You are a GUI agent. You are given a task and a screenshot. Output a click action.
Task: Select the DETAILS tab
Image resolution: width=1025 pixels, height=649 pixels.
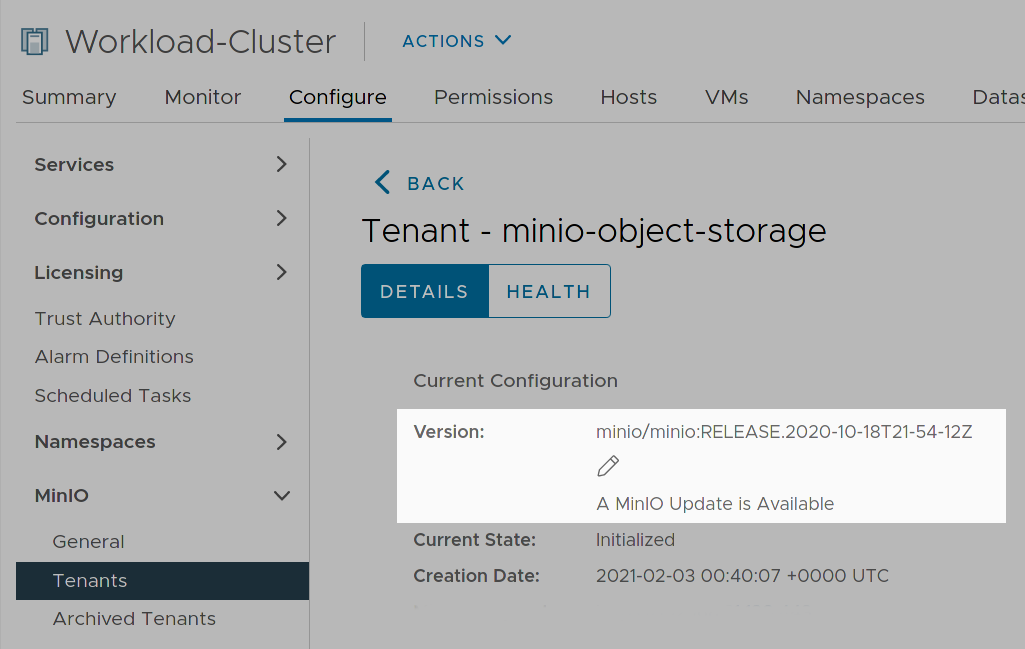point(424,291)
